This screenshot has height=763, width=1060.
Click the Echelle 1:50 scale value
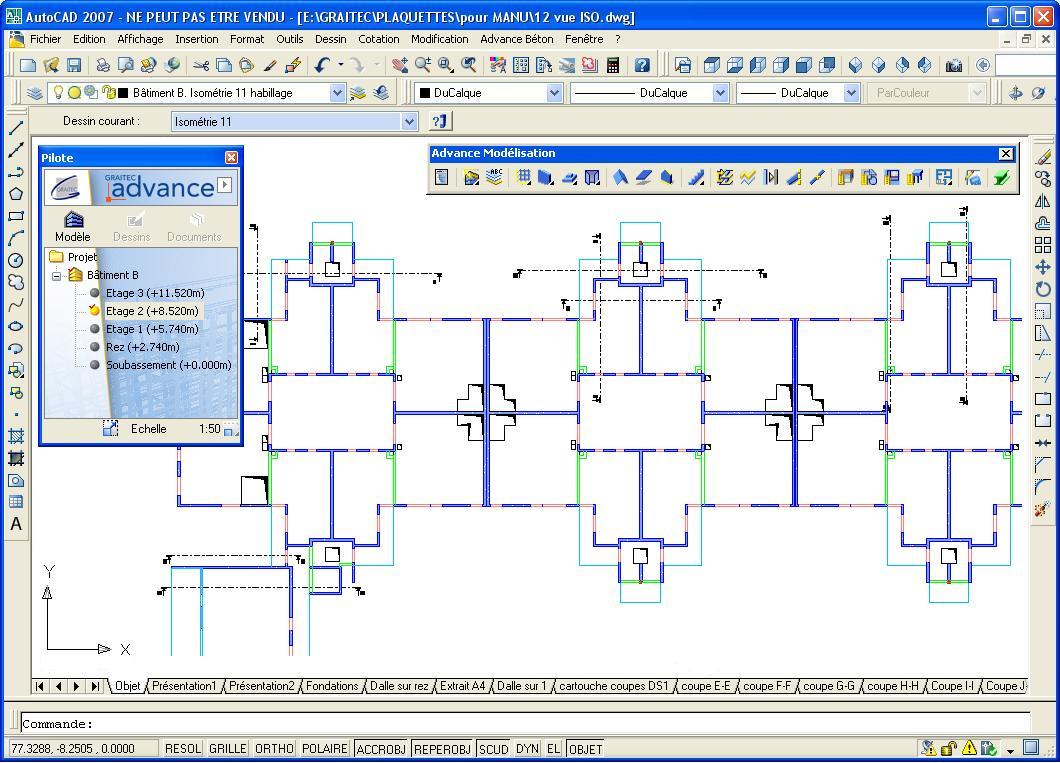pyautogui.click(x=210, y=429)
